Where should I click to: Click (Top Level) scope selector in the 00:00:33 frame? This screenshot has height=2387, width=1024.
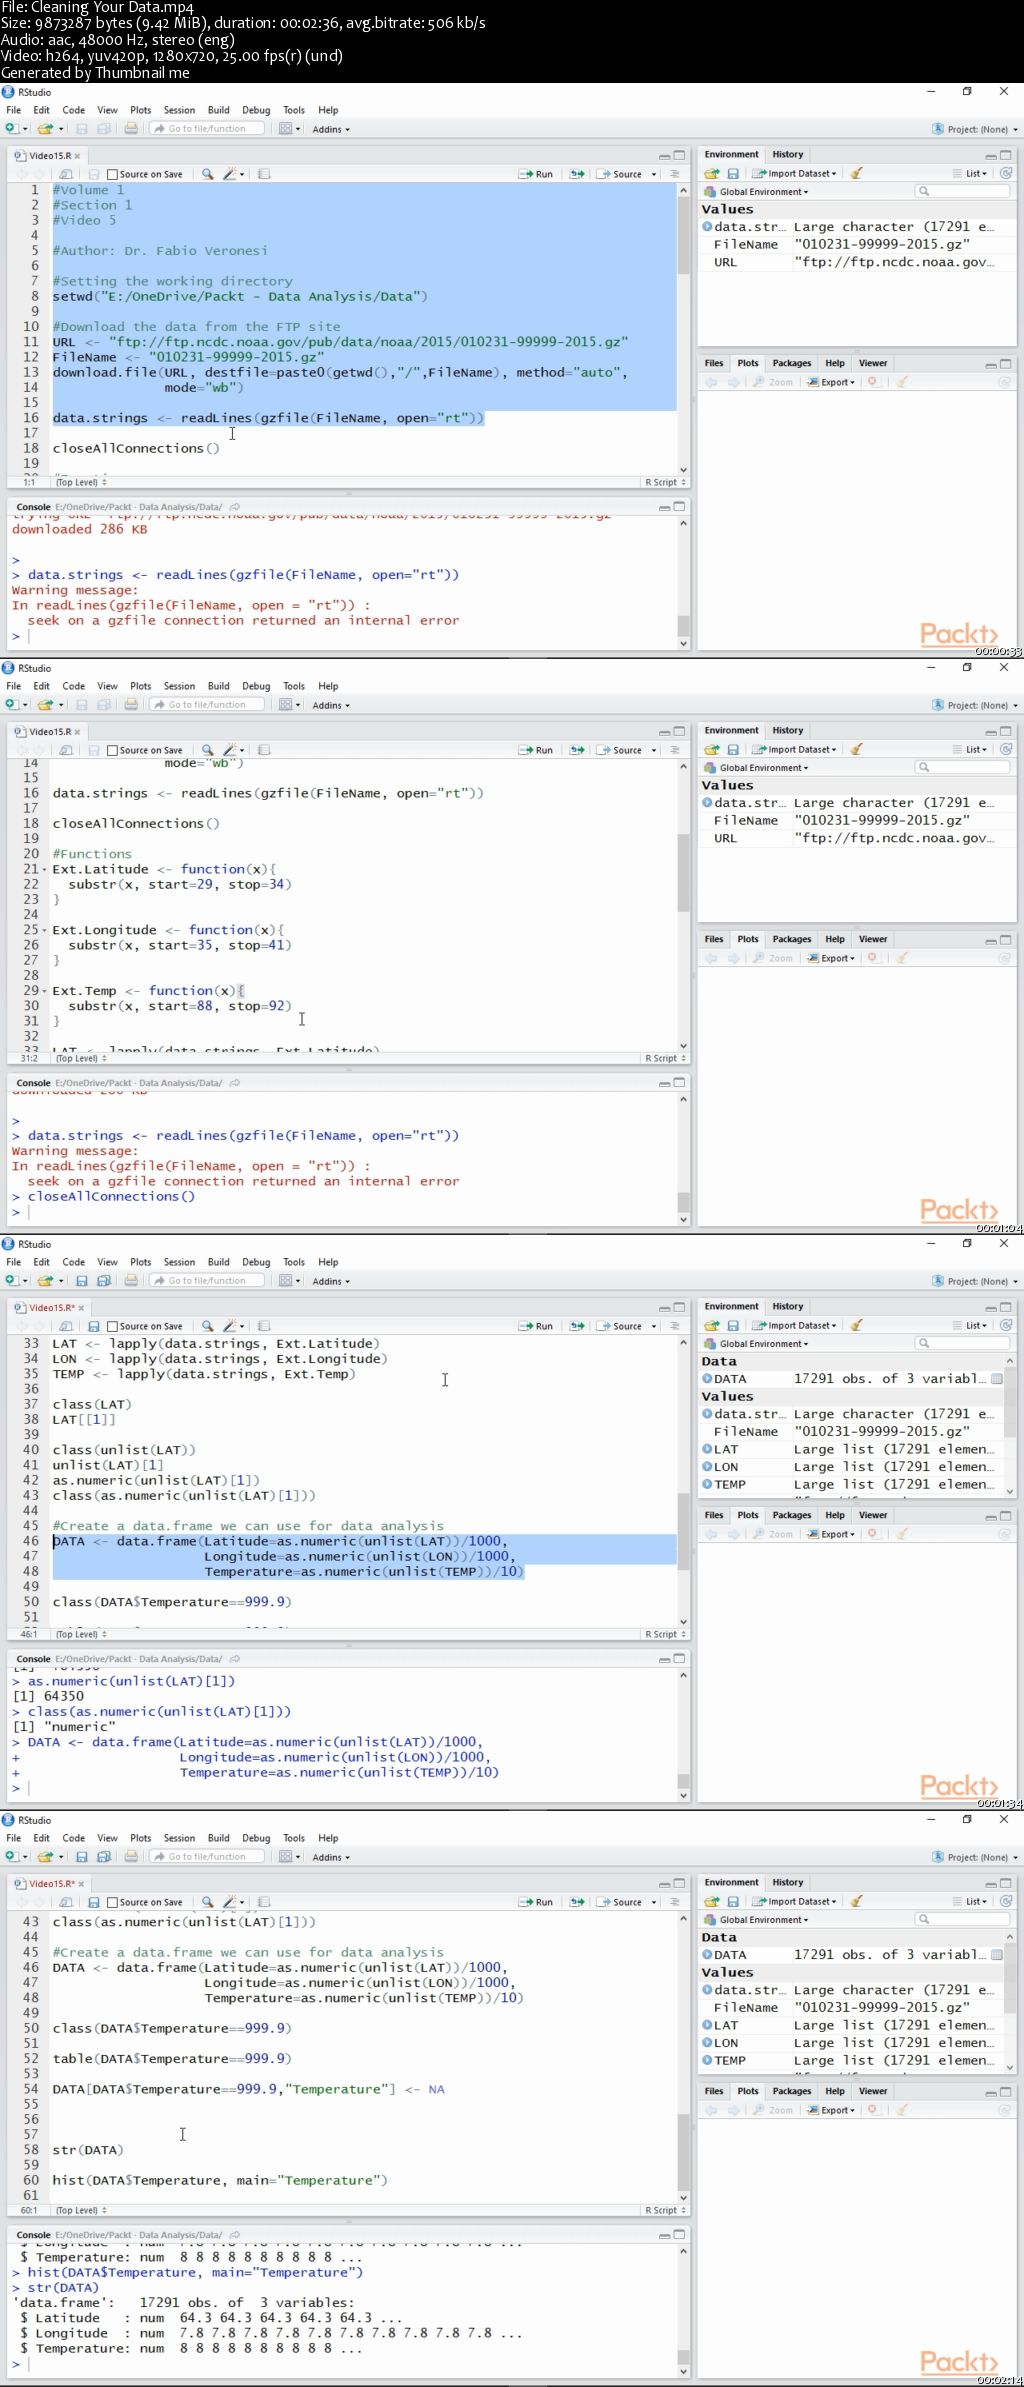[81, 482]
